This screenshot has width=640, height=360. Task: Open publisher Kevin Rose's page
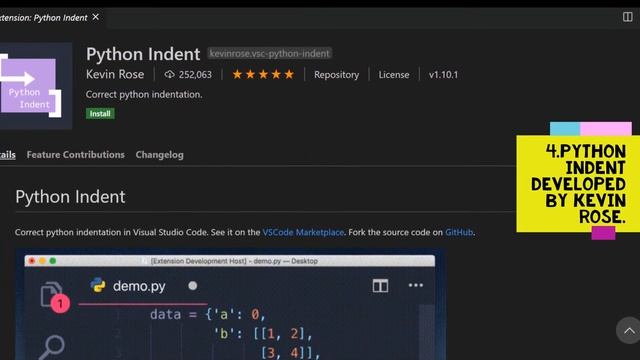coord(115,74)
